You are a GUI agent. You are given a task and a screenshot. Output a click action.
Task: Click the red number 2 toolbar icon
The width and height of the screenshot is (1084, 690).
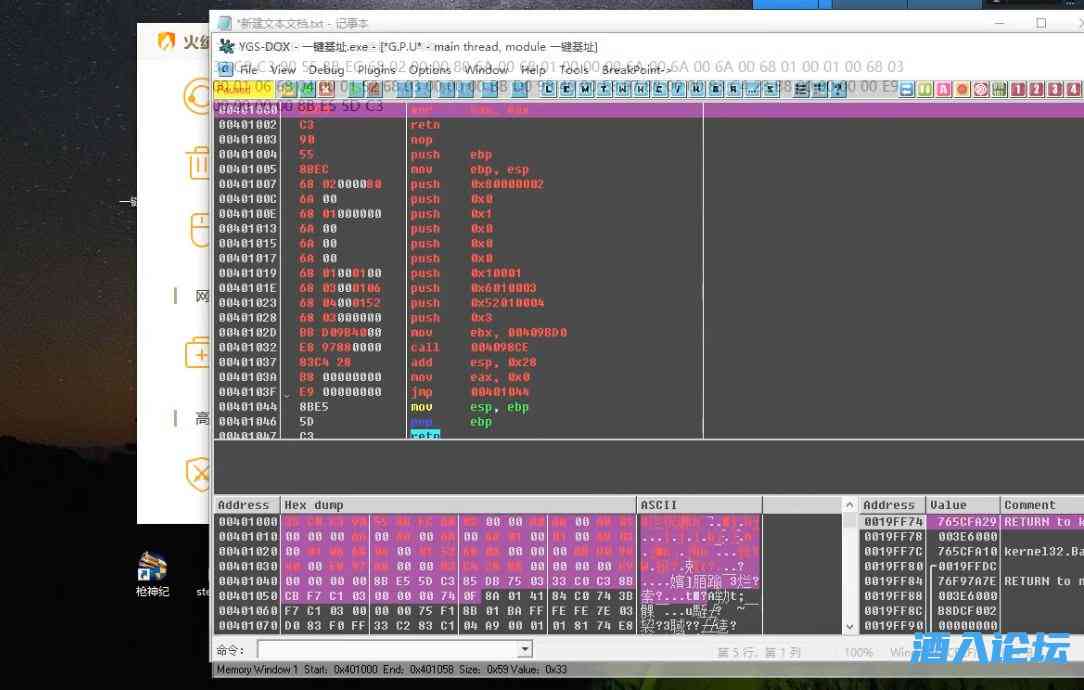pos(1036,89)
